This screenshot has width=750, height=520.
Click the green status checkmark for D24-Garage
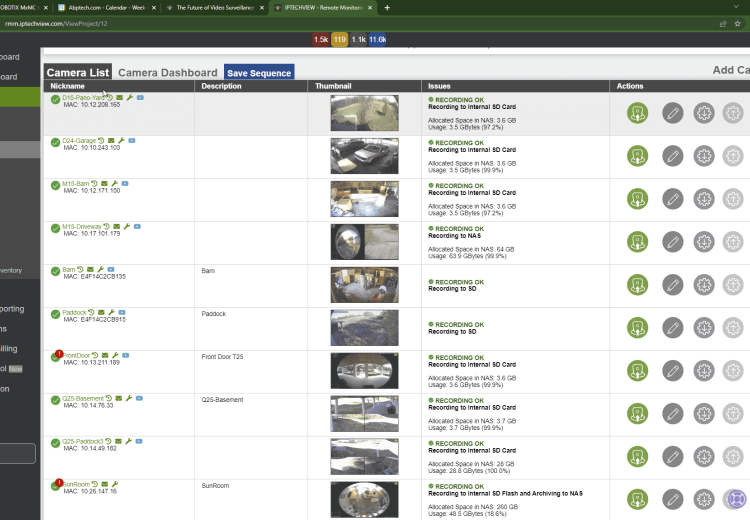pos(55,143)
